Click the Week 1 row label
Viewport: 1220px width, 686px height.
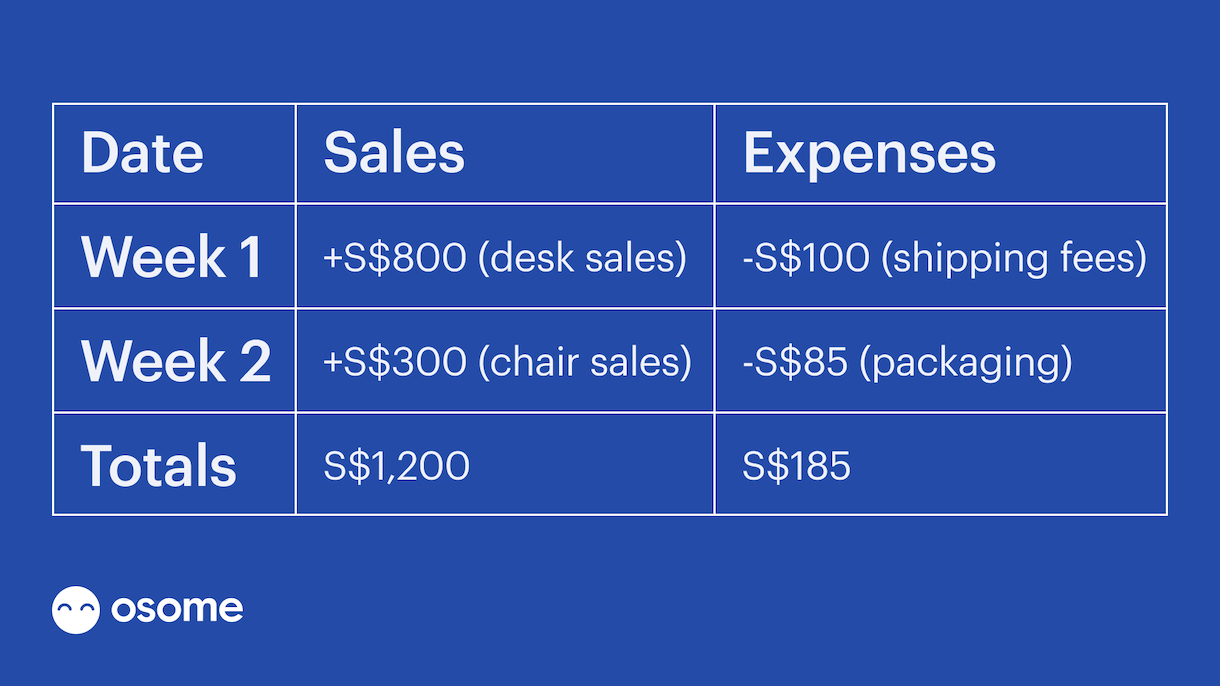[x=171, y=257]
